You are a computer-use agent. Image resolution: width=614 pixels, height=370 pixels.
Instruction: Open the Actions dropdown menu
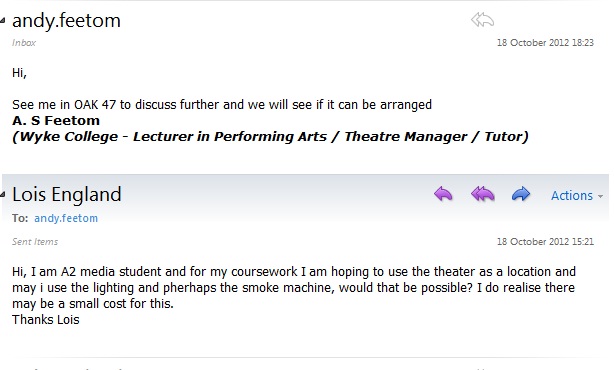(577, 195)
